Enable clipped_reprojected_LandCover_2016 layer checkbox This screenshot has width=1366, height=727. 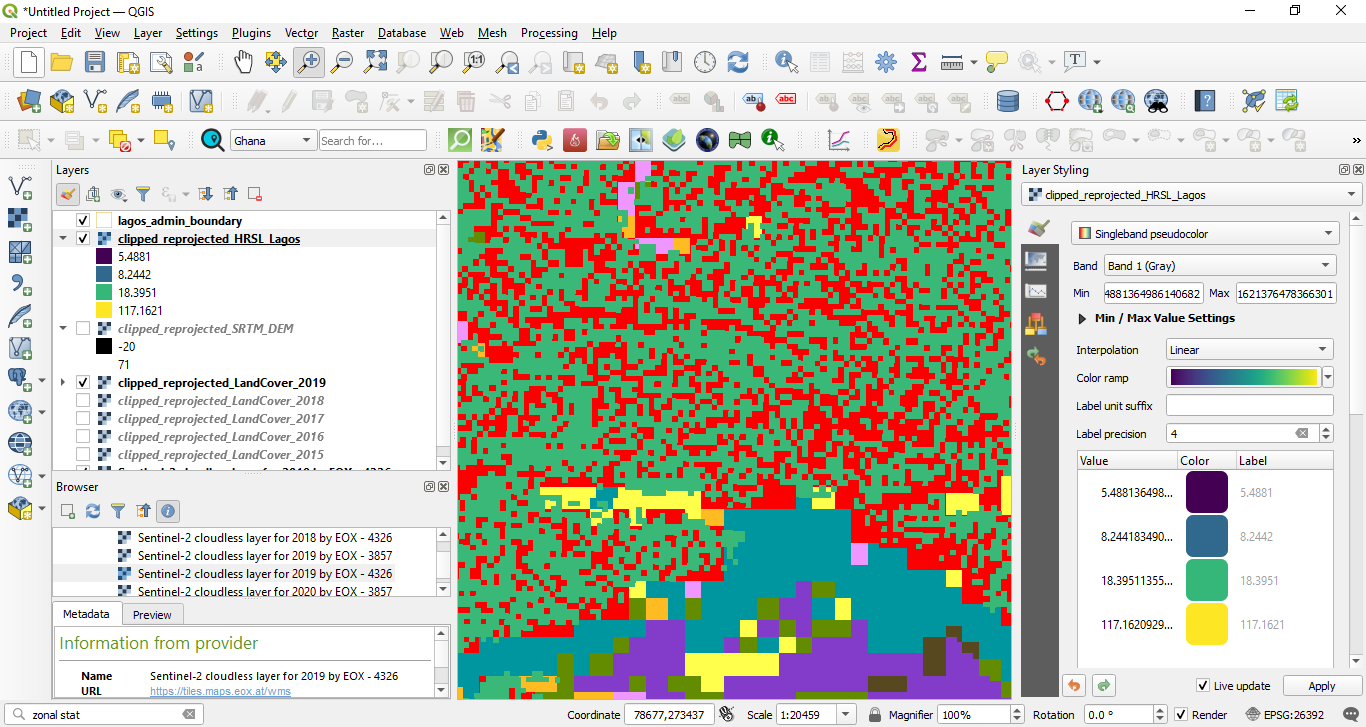pyautogui.click(x=83, y=437)
